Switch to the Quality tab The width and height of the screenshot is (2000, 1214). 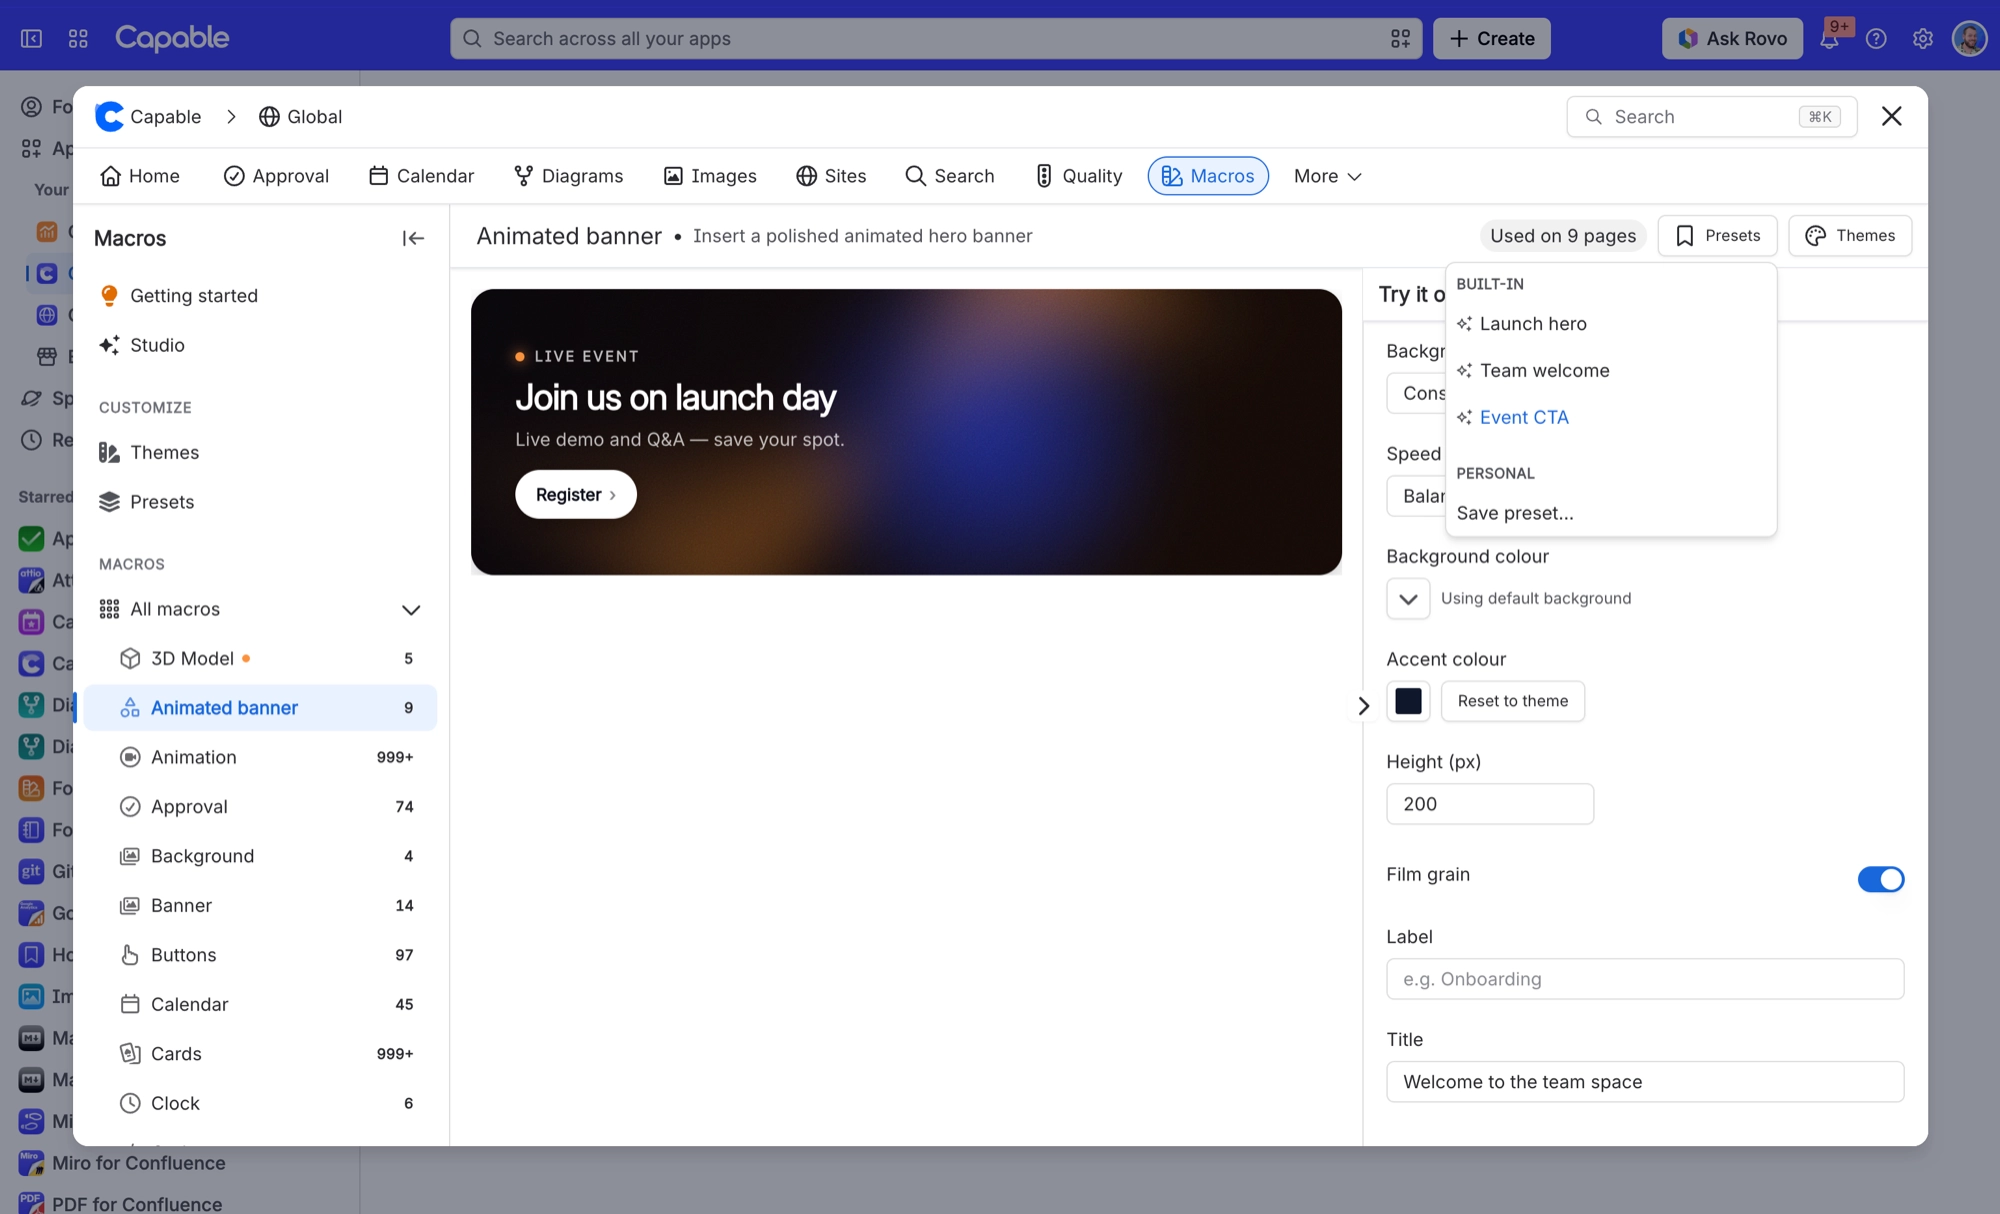pos(1078,176)
